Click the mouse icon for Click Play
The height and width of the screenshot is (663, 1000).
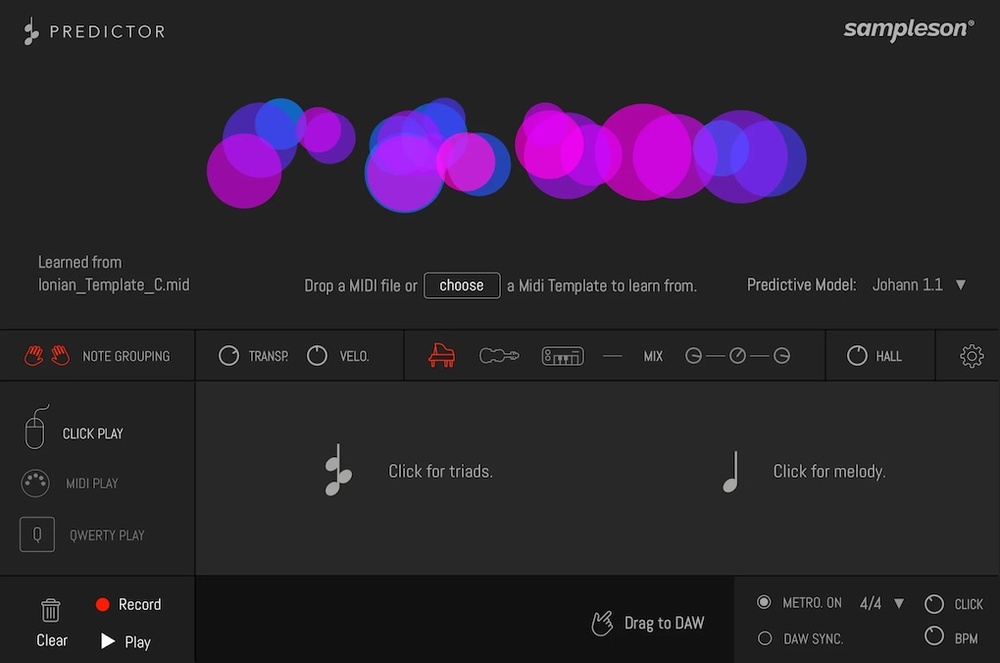[x=36, y=427]
